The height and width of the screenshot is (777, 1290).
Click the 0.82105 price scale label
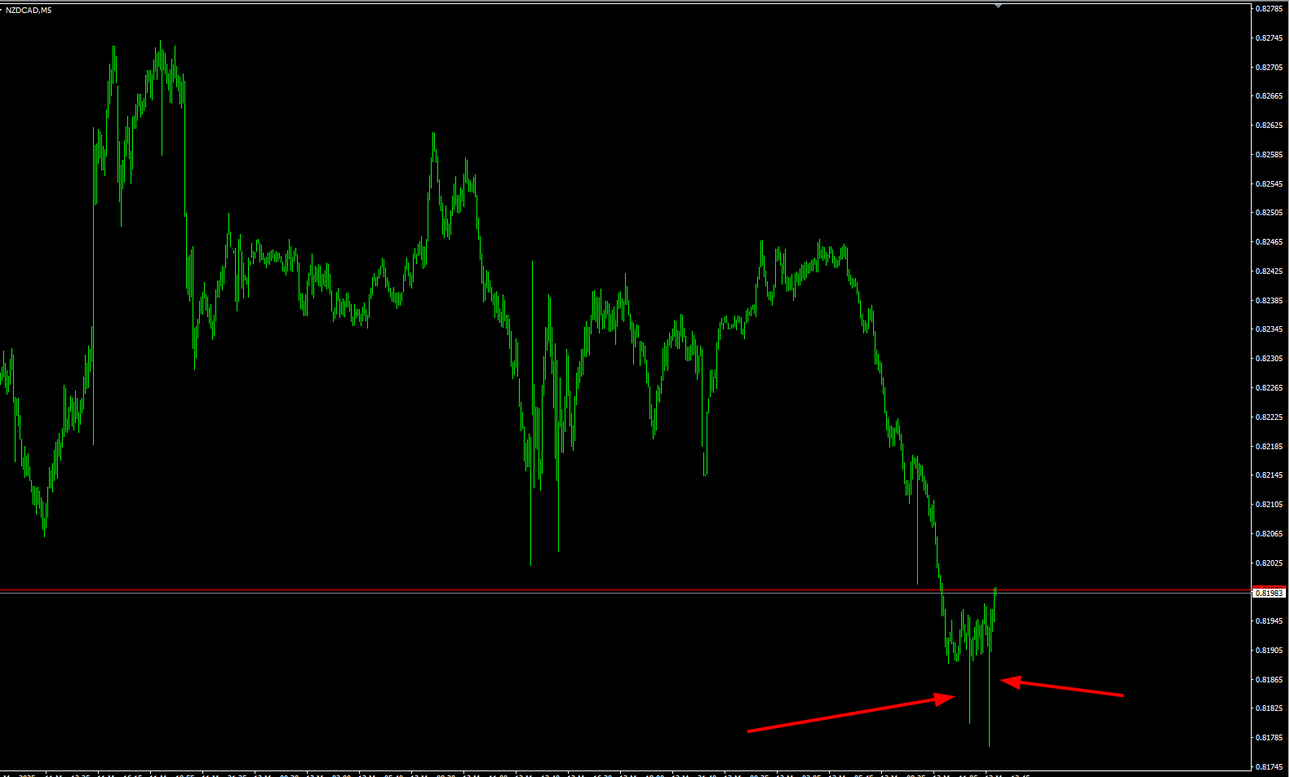click(x=1269, y=504)
